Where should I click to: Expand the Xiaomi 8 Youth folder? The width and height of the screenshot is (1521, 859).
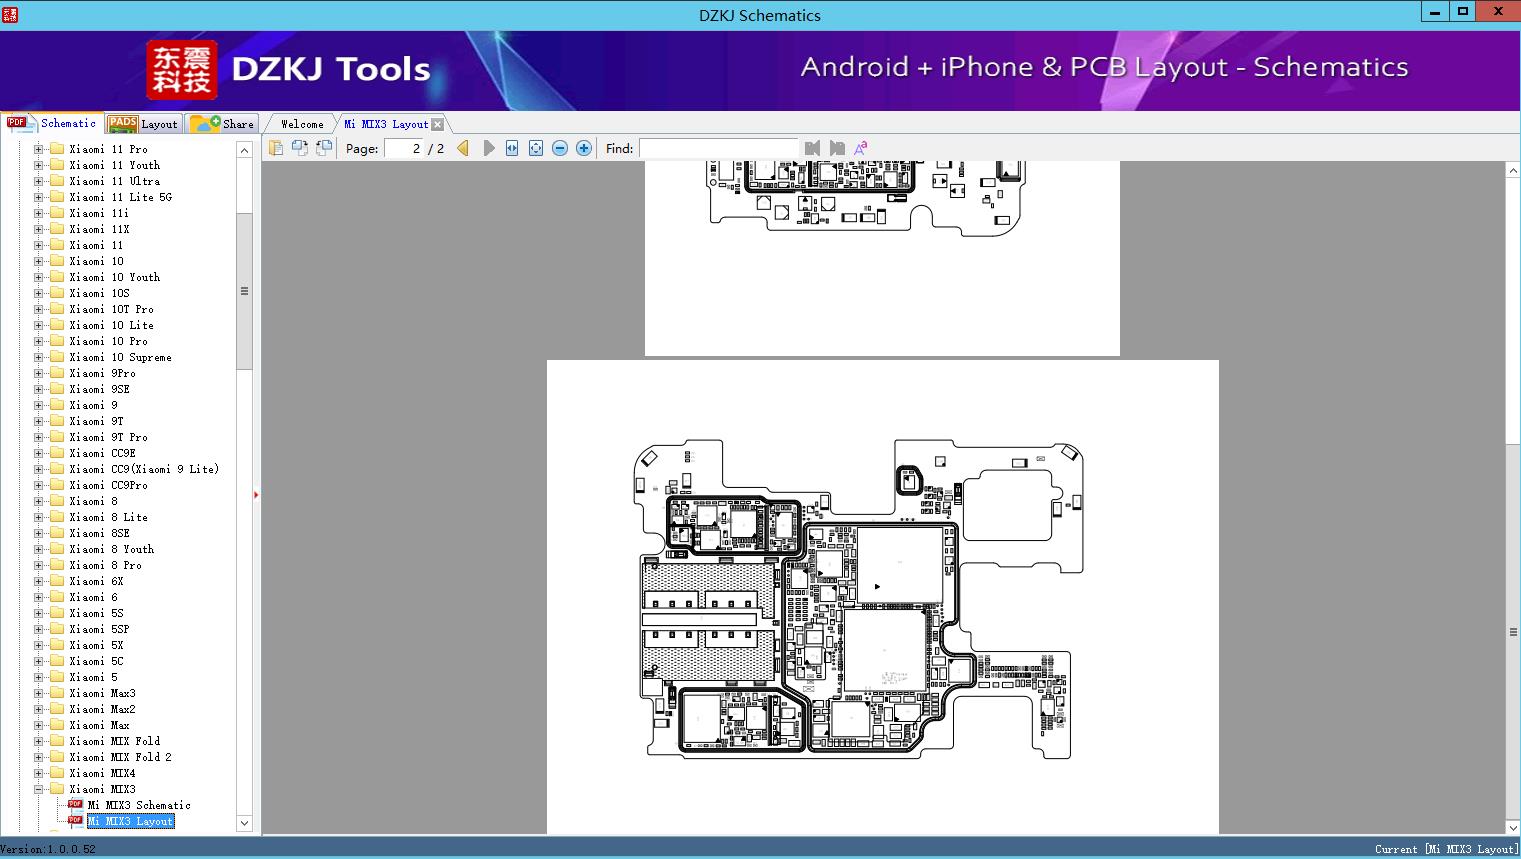click(x=38, y=549)
